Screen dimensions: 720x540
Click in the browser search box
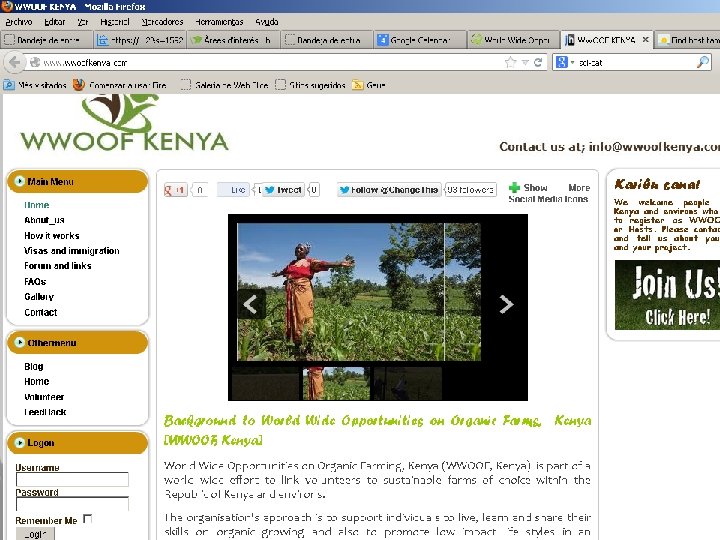pos(636,62)
